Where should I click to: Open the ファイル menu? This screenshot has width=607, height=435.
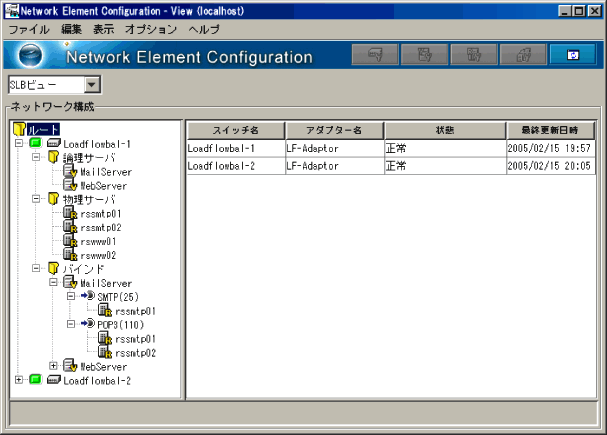coord(28,30)
